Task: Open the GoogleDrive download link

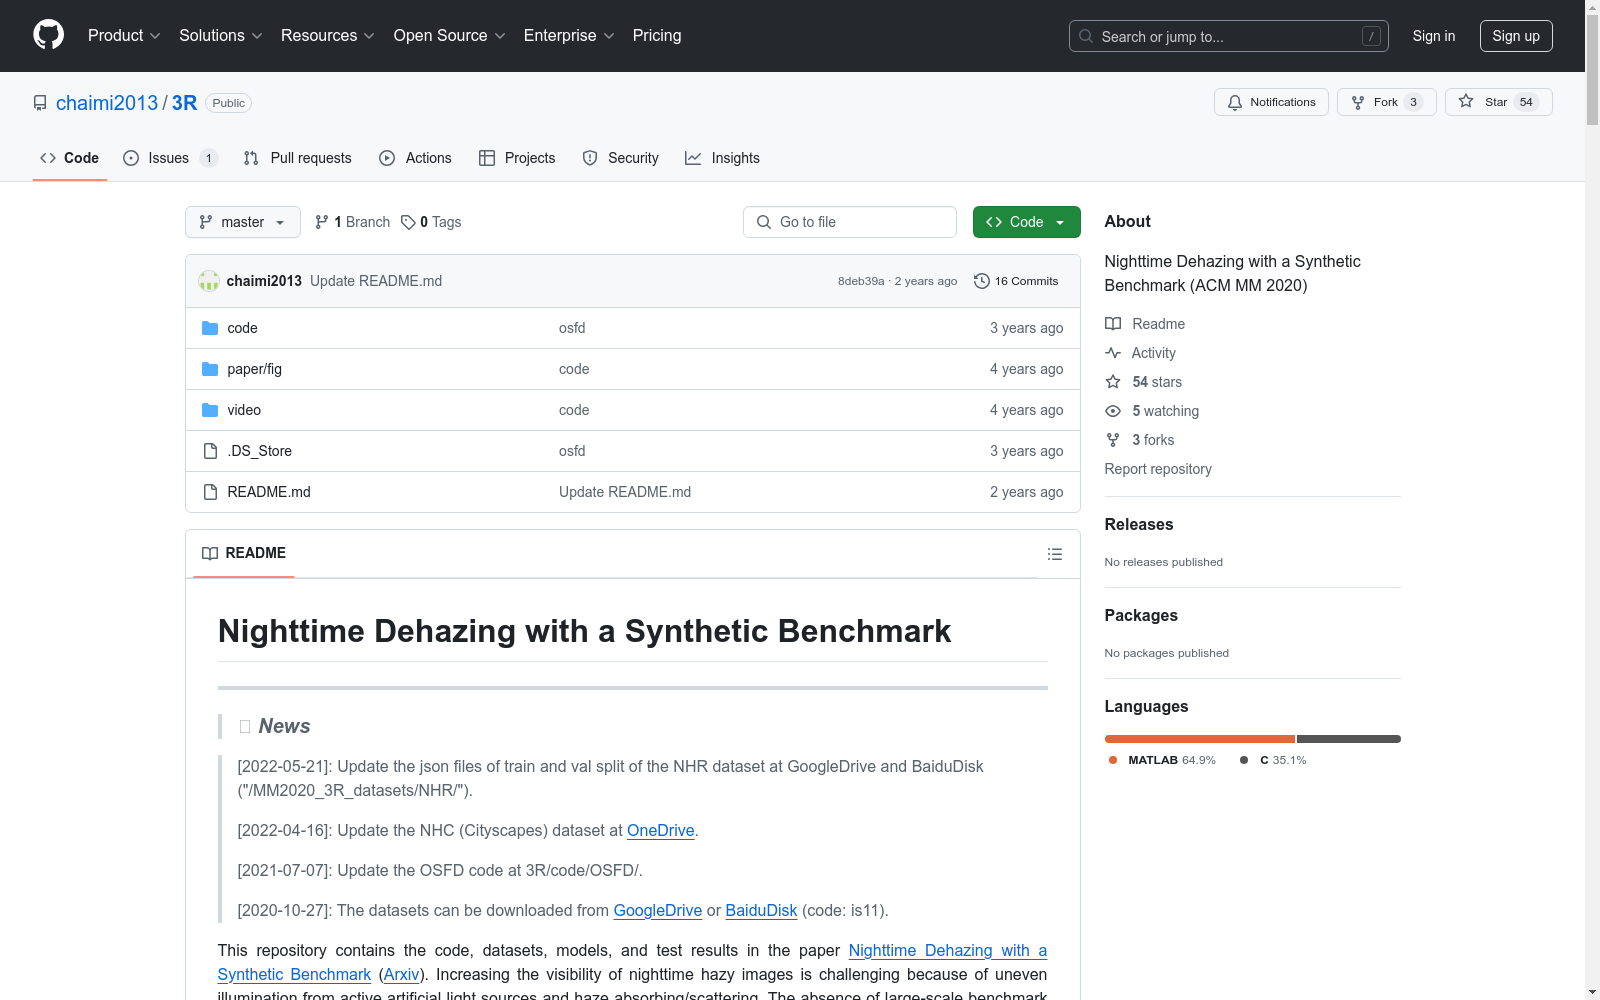Action: pyautogui.click(x=658, y=910)
